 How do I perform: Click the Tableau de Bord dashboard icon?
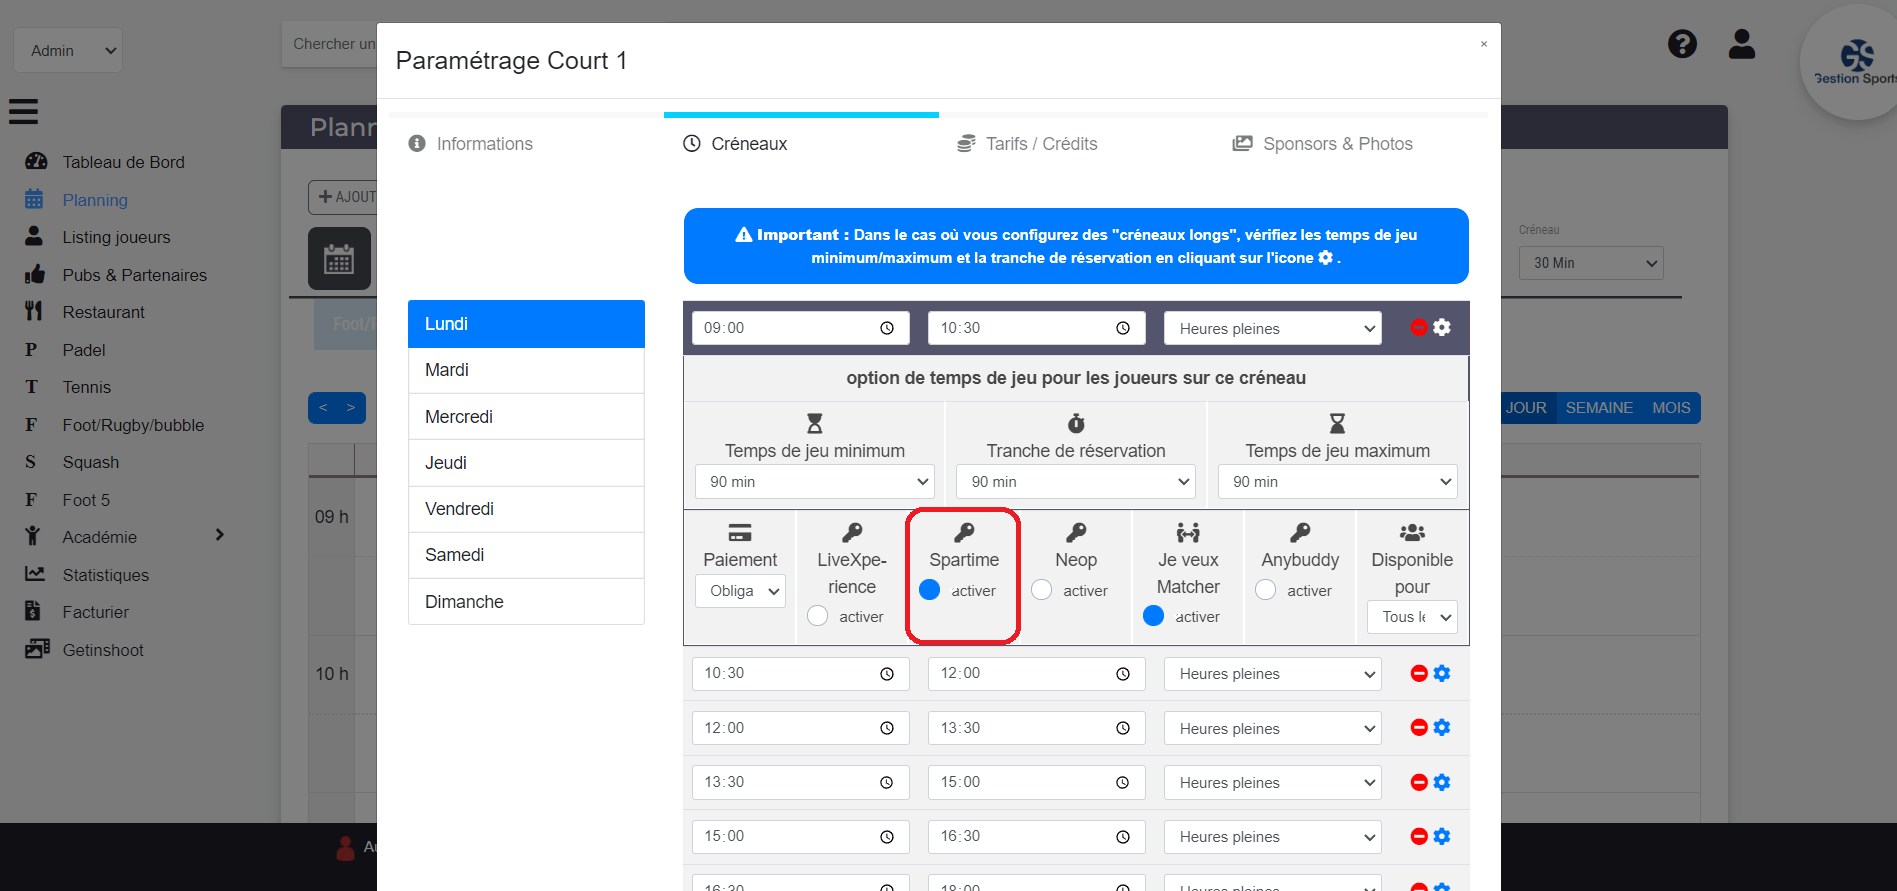(36, 161)
